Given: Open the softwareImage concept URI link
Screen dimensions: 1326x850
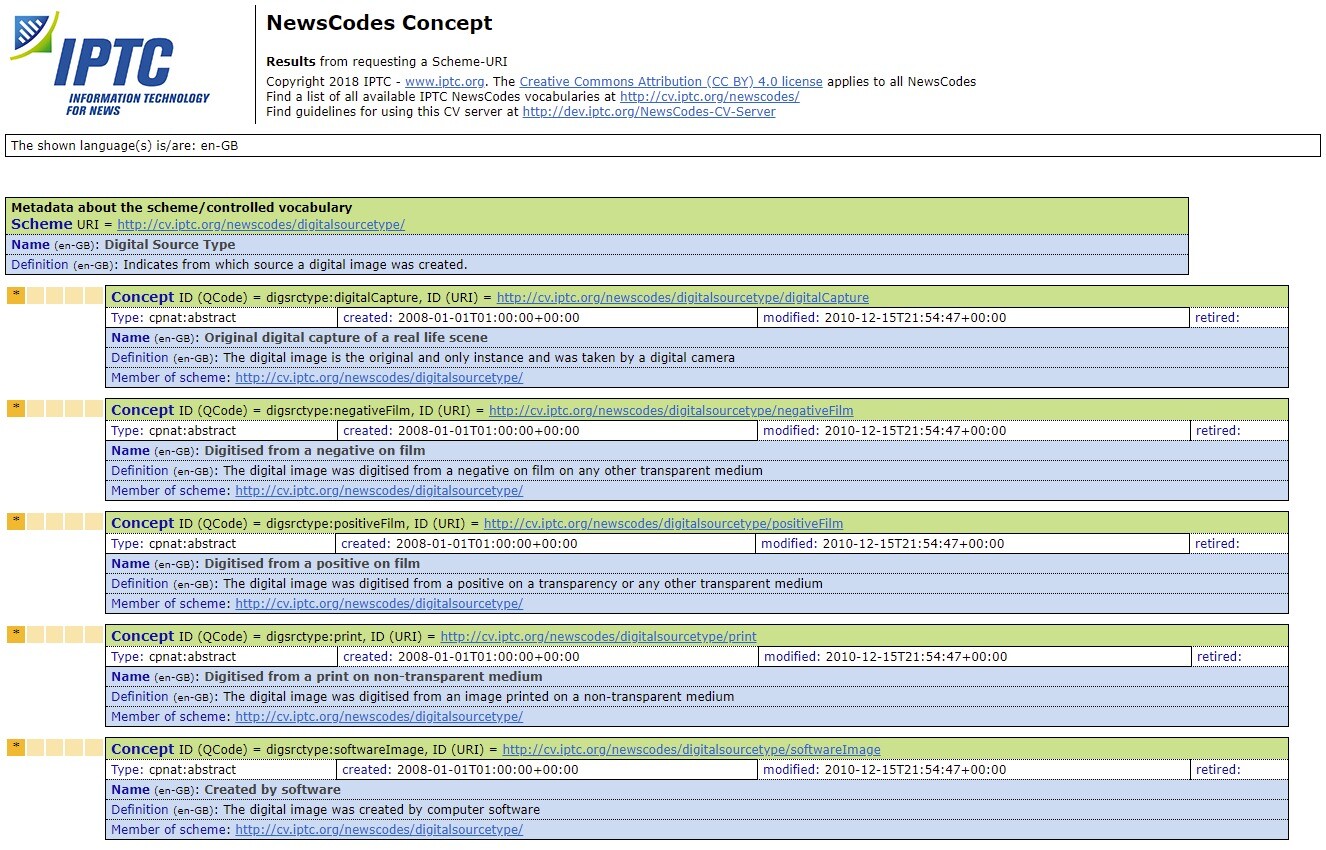Looking at the screenshot, I should coord(691,750).
